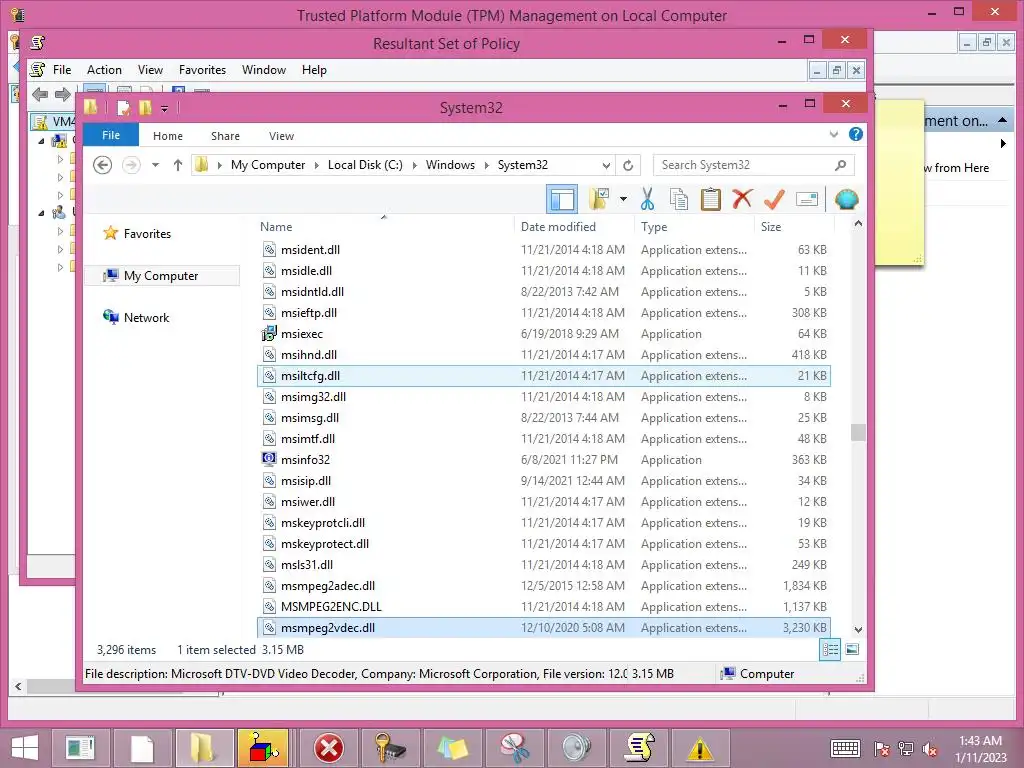Image resolution: width=1024 pixels, height=768 pixels.
Task: Open dropdown arrow next to folder options
Action: coord(624,199)
